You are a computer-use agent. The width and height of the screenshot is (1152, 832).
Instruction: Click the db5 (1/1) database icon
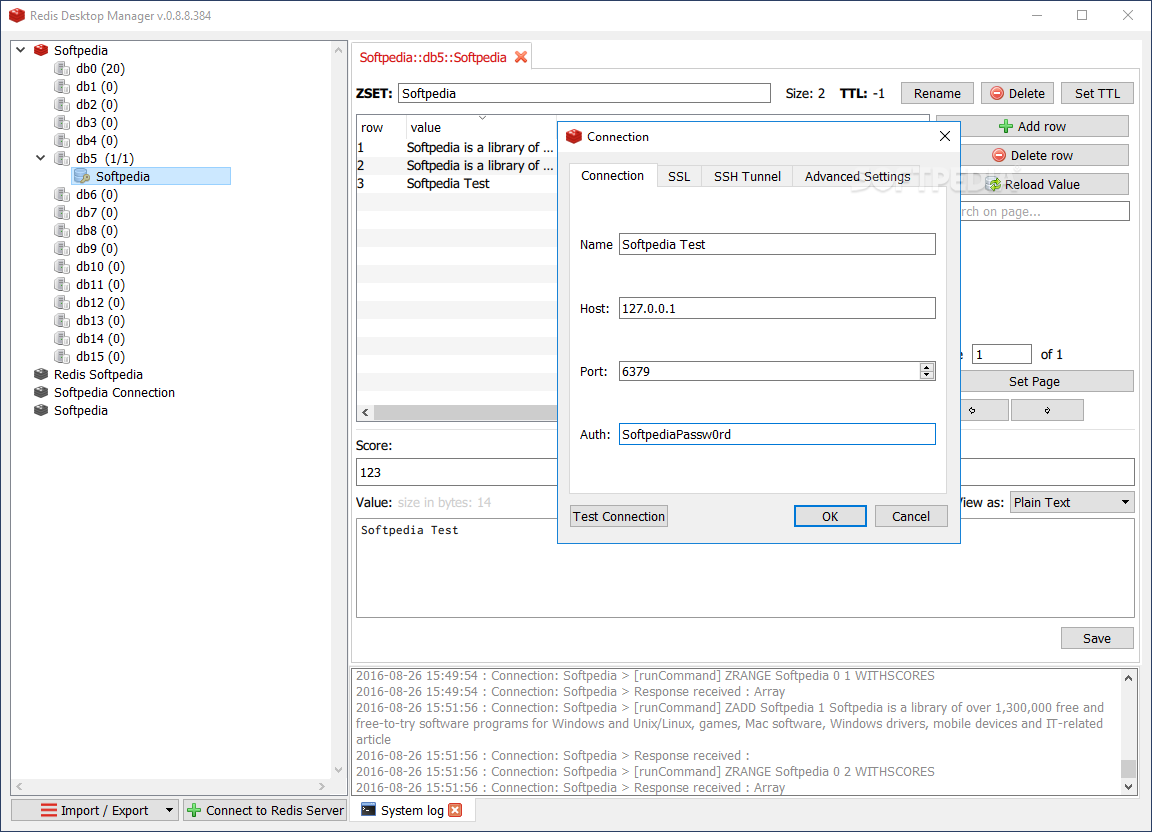pyautogui.click(x=62, y=158)
